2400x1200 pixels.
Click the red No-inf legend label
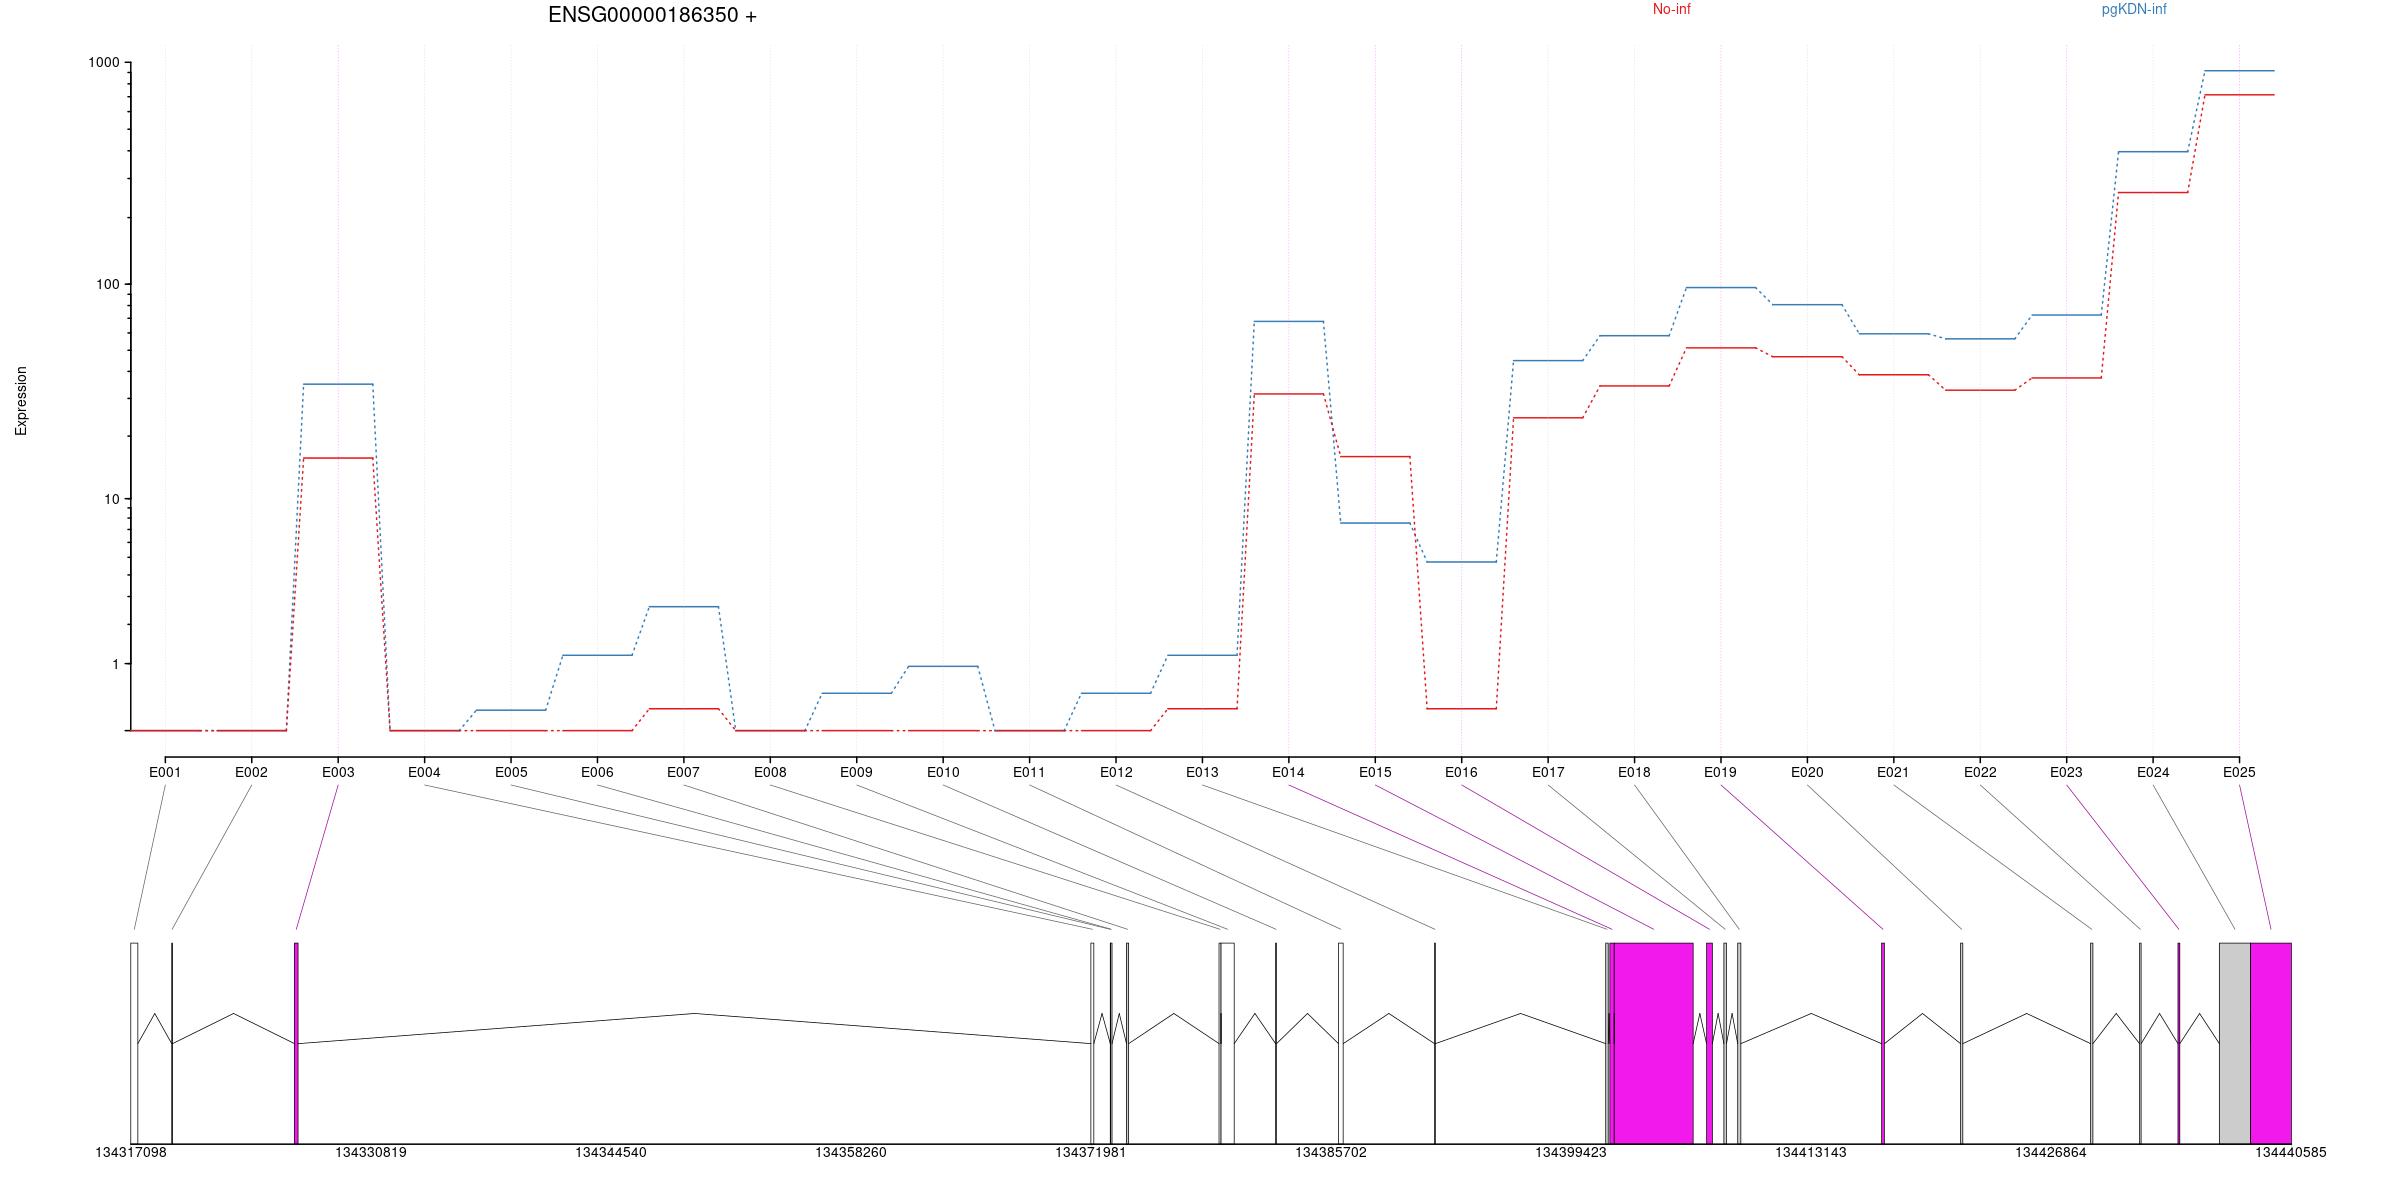click(1671, 9)
